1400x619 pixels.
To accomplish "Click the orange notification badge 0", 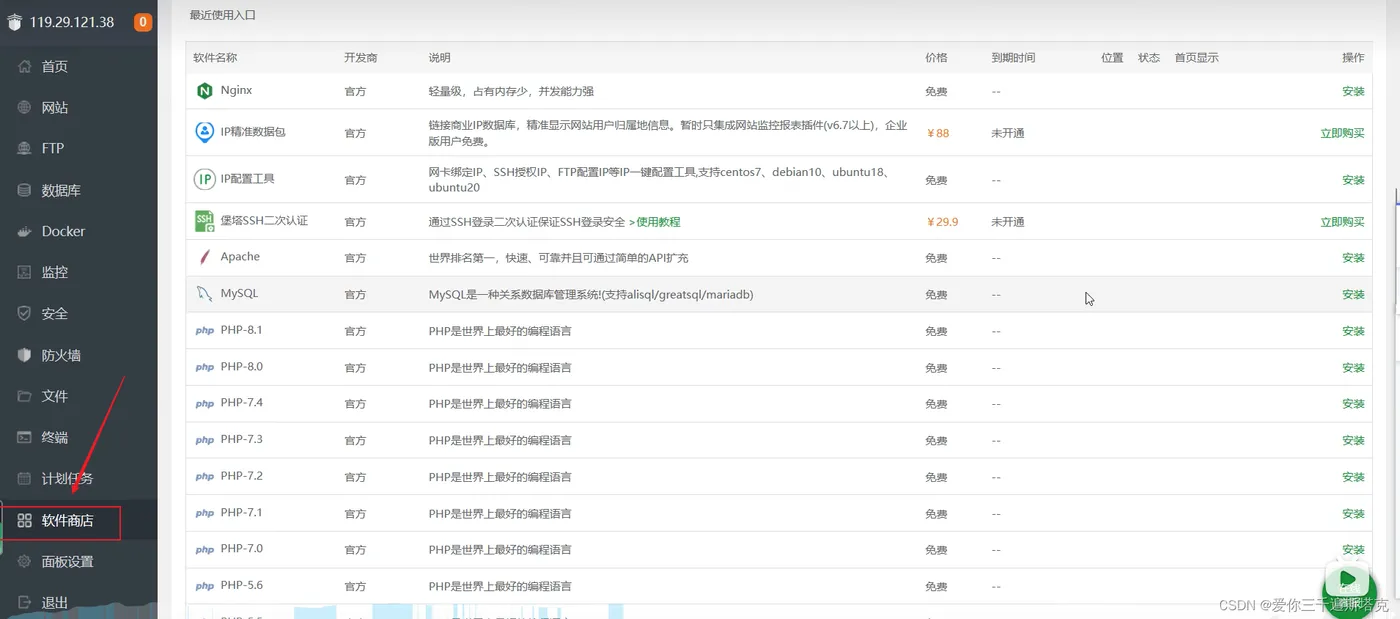I will 143,21.
